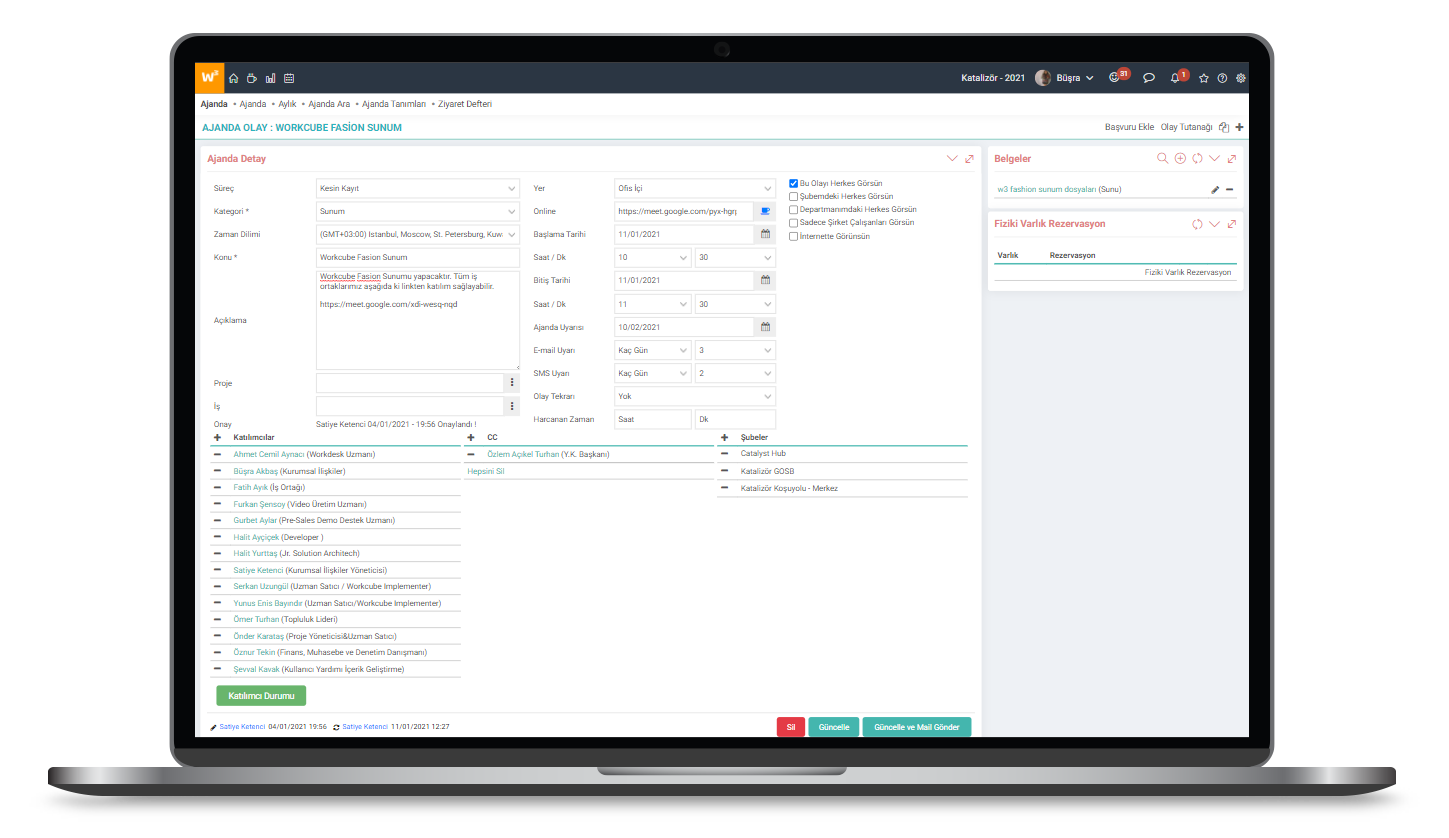Screen dimensions: 1449x838
Task: Check Şubemdeki Herkes Görsün
Action: (x=793, y=197)
